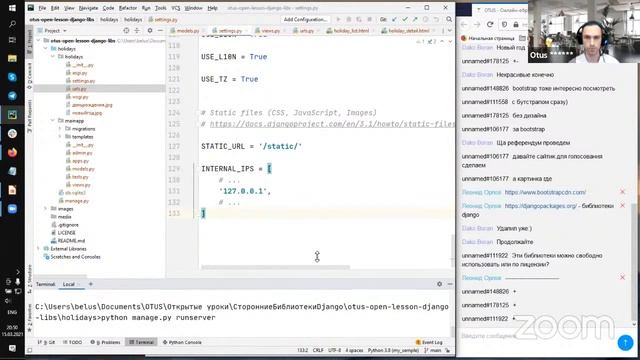Click the Git rollback icon

pyautogui.click(x=436, y=19)
